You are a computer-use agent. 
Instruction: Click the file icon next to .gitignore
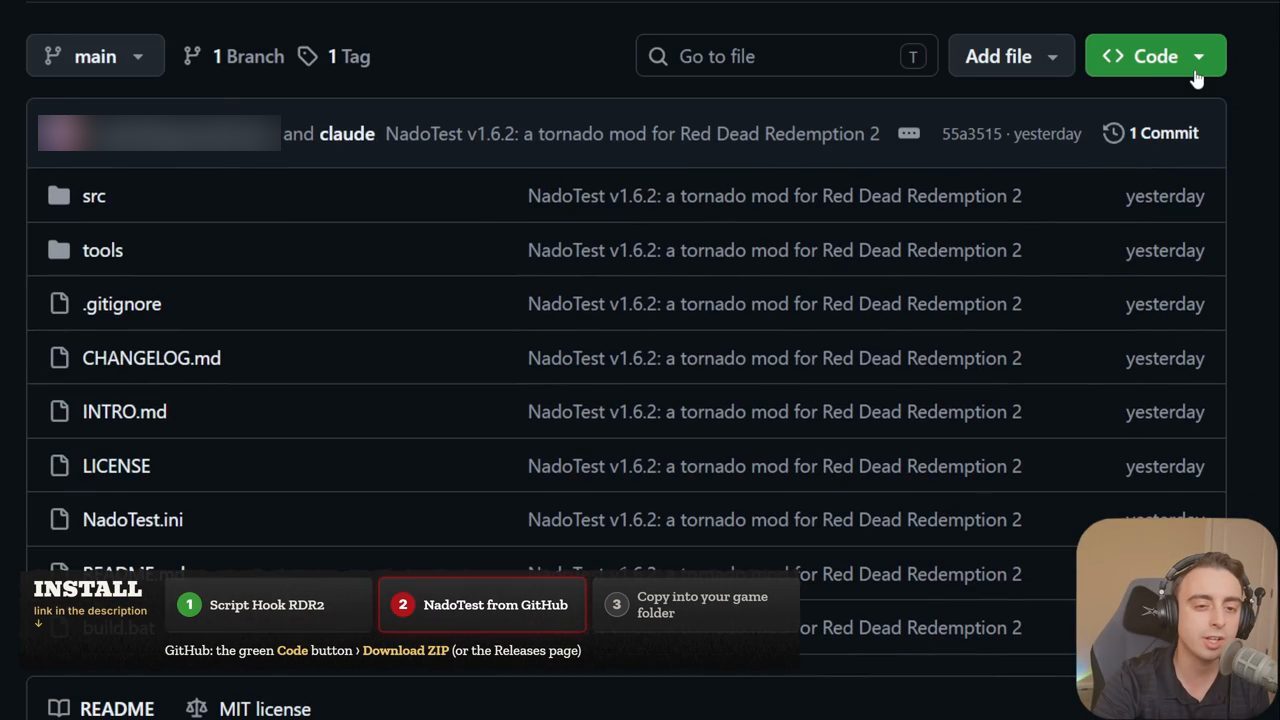(x=59, y=304)
